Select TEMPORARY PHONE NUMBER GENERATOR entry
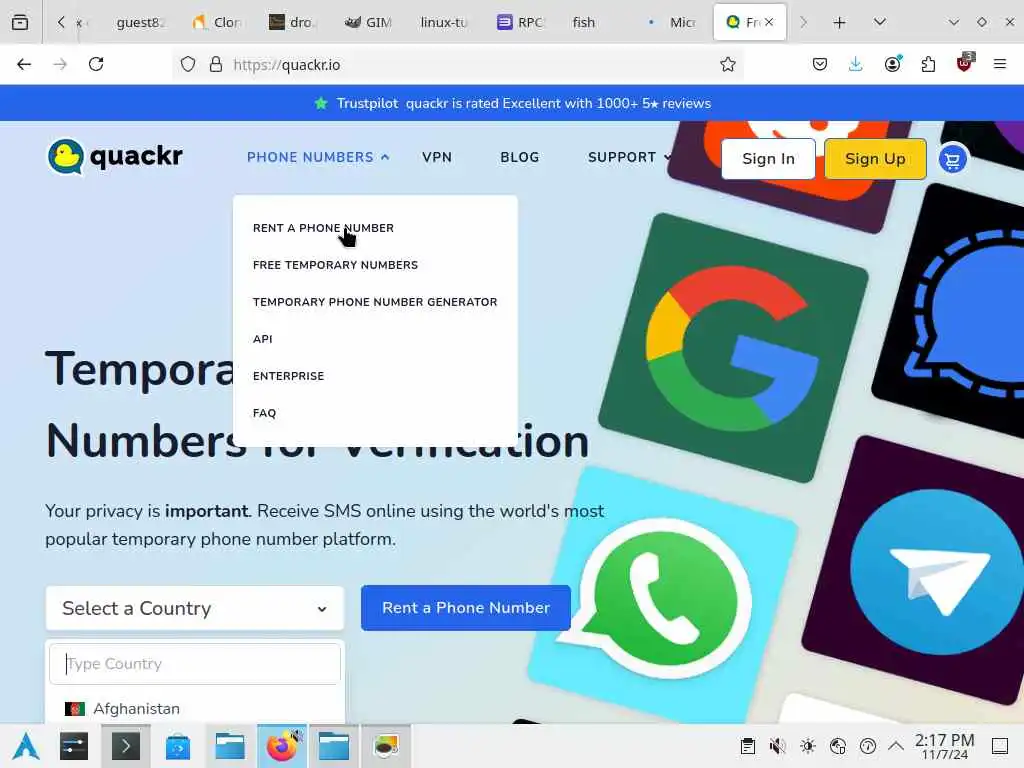Screen dimensions: 1024x768 tap(375, 302)
